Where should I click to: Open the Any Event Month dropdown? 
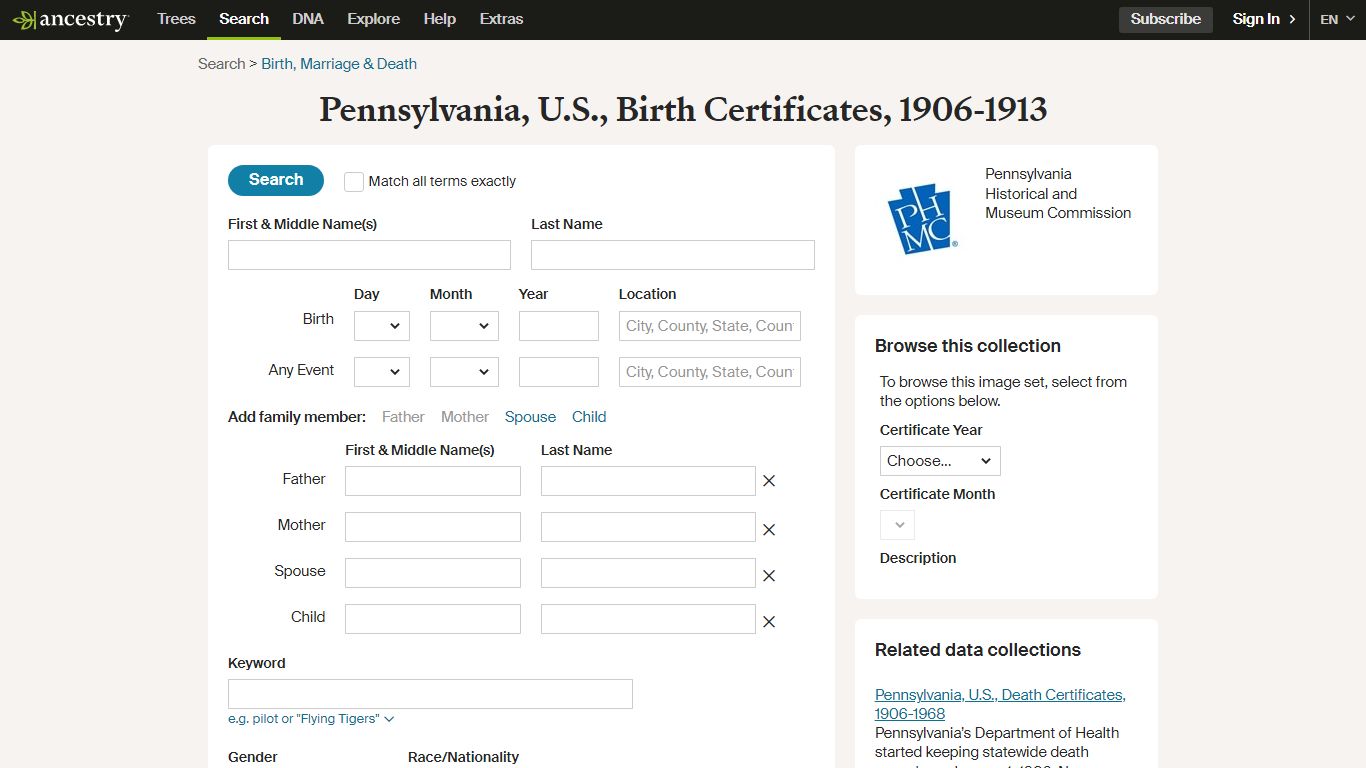pos(464,372)
